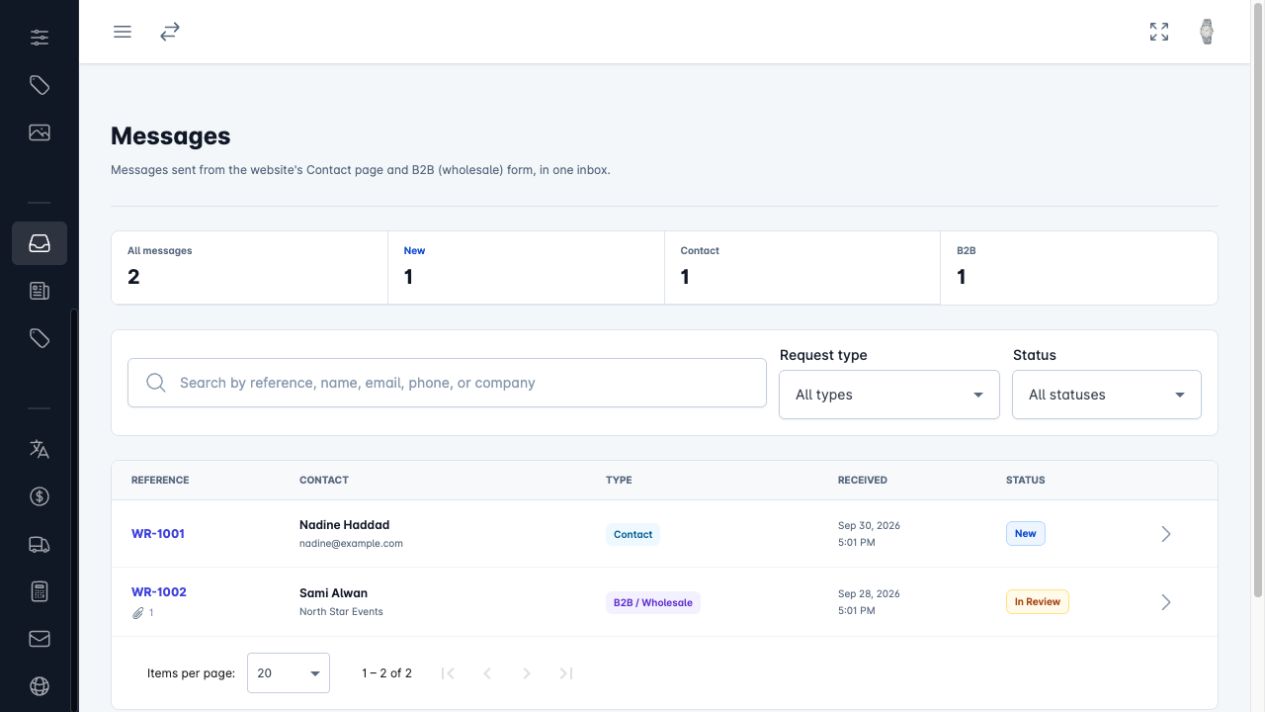Select the Contact stat tab
This screenshot has height=712, width=1265.
802,268
